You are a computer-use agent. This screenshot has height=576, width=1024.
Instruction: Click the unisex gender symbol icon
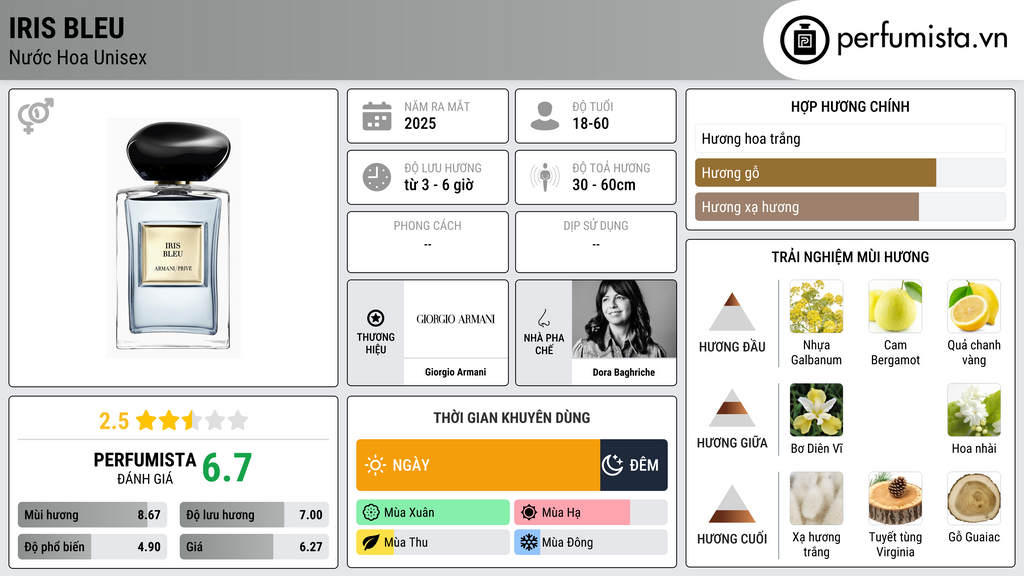(35, 116)
